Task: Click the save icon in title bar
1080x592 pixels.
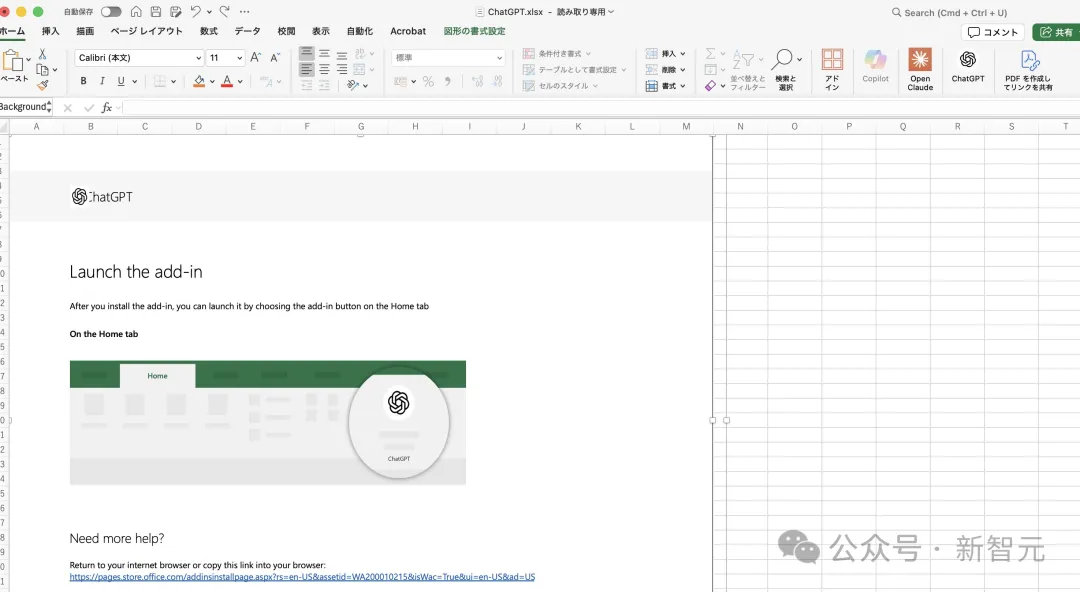Action: click(156, 12)
